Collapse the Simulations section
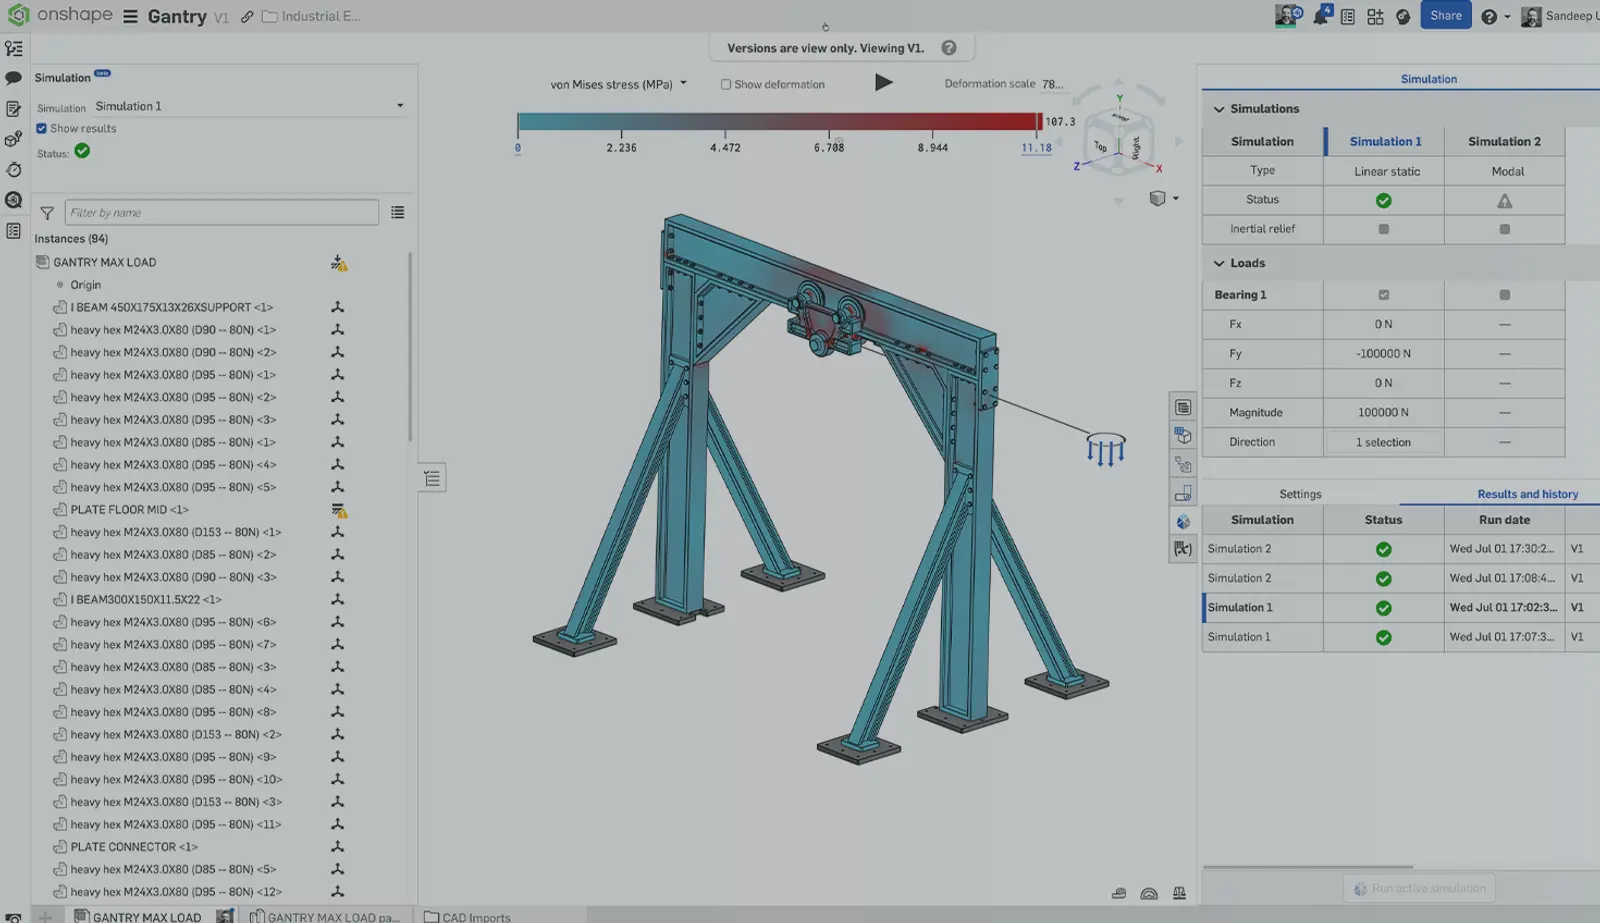This screenshot has height=923, width=1600. coord(1219,109)
